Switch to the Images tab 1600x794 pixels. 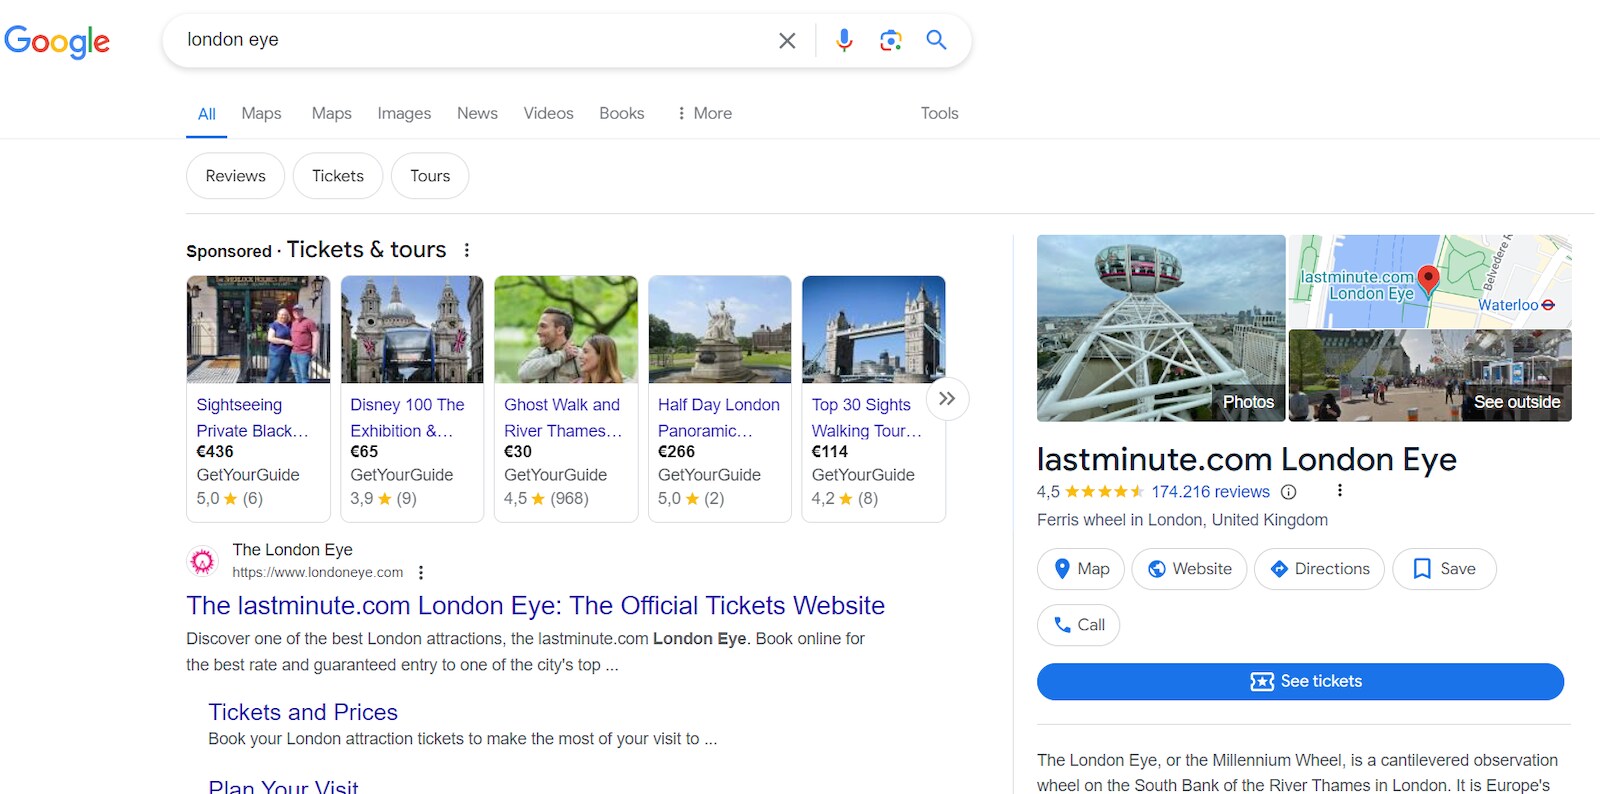coord(404,114)
